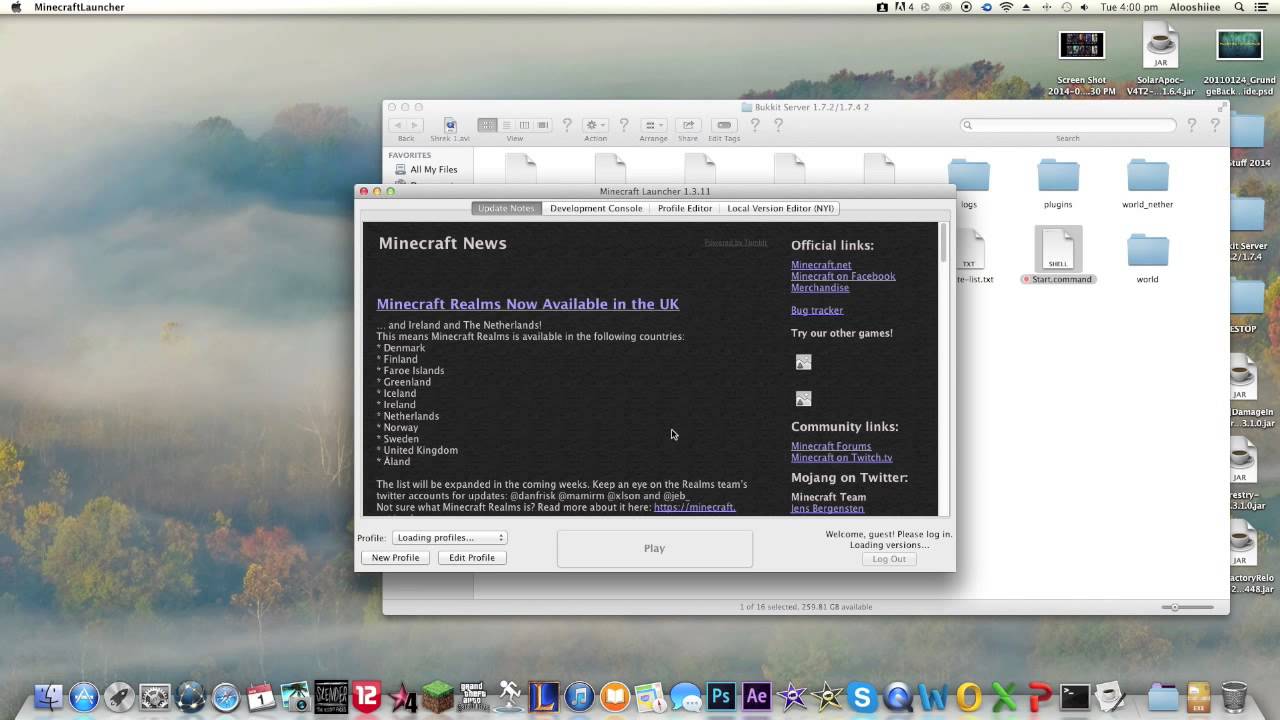Open Finder Action gear dropdown
The height and width of the screenshot is (720, 1280).
[595, 125]
